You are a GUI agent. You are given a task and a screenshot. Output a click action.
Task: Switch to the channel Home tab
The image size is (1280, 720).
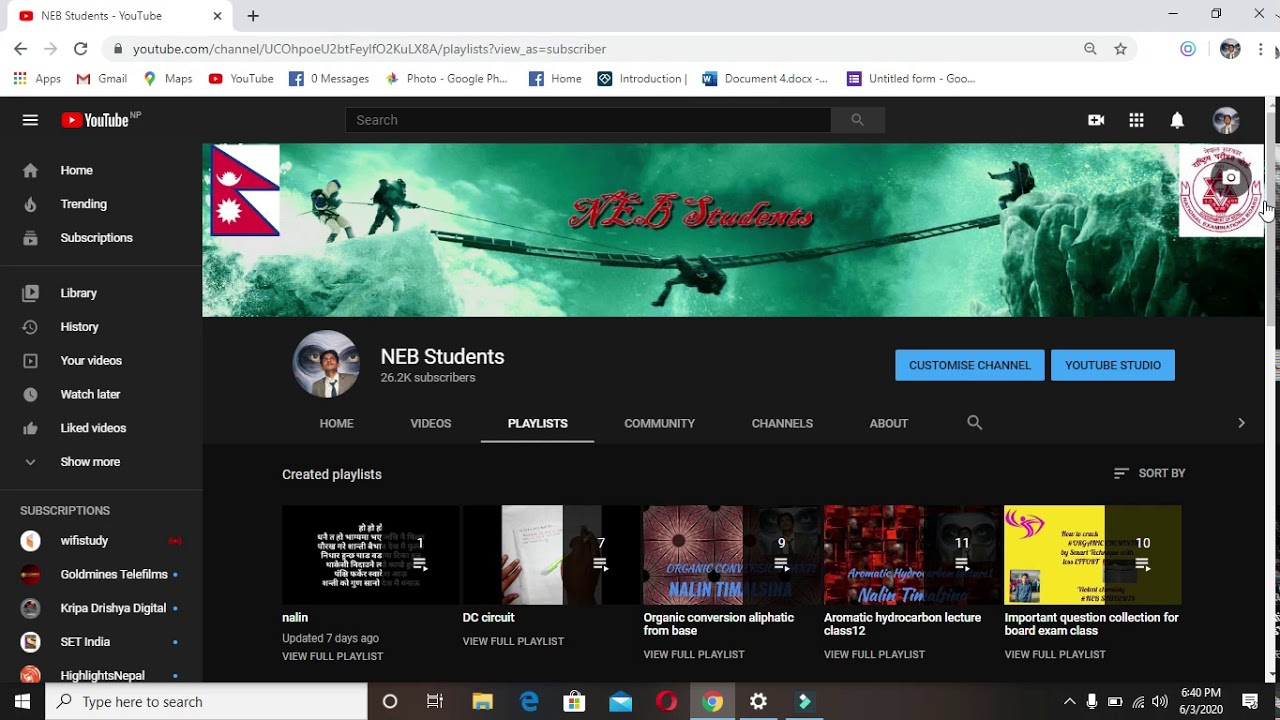tap(336, 423)
